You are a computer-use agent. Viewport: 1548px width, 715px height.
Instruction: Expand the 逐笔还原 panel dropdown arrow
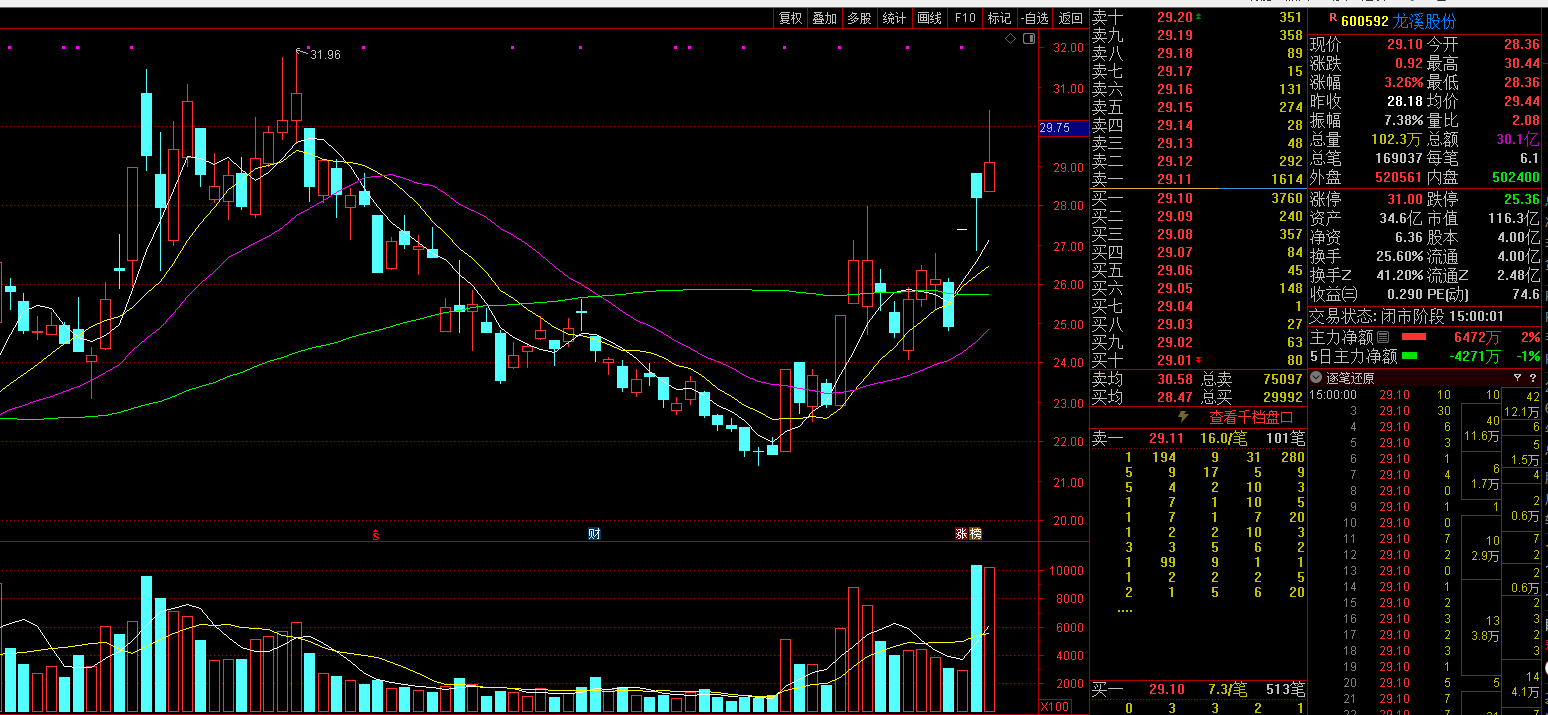tap(1315, 378)
